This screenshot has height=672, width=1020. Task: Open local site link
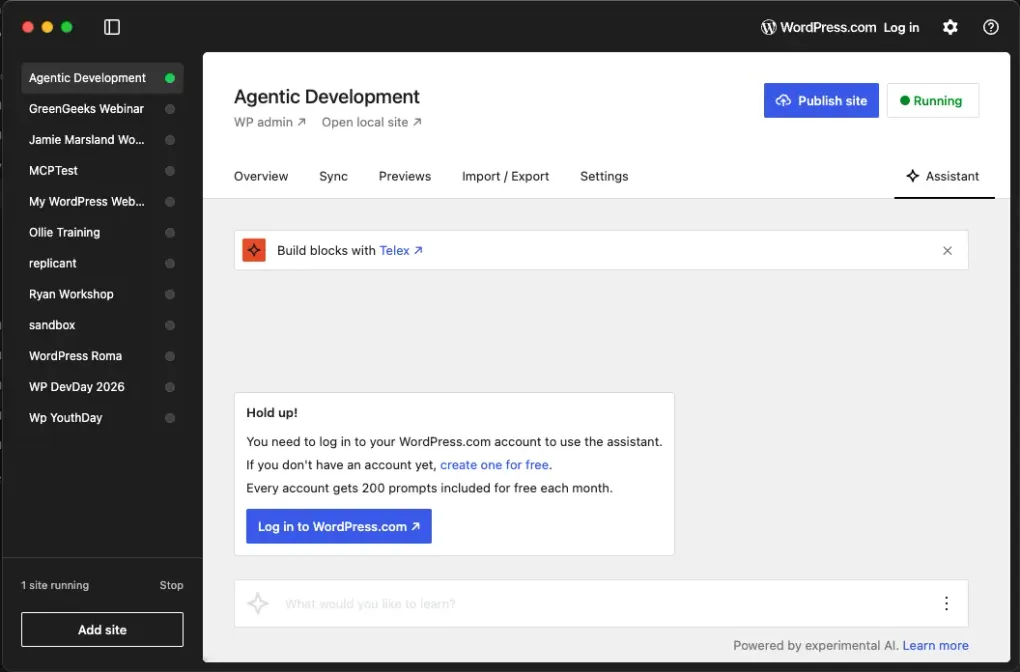point(371,122)
